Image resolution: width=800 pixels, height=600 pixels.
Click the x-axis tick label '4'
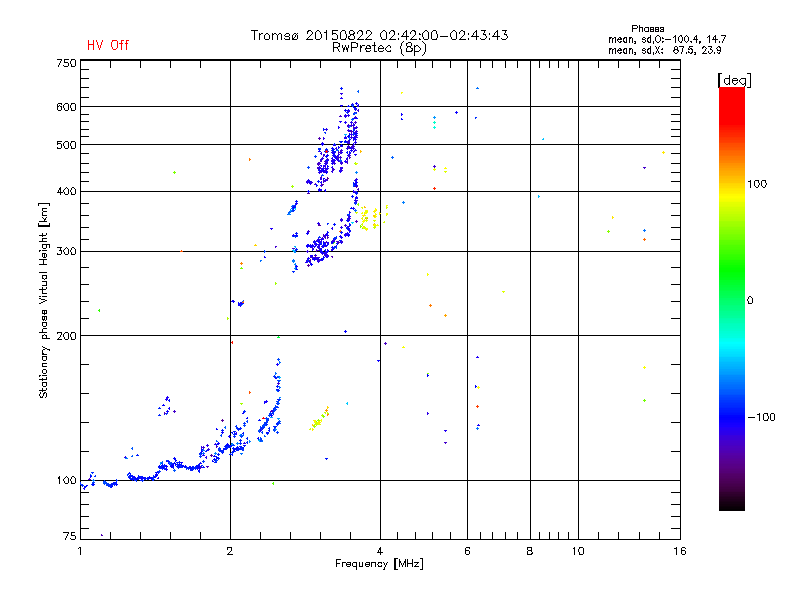(x=380, y=551)
